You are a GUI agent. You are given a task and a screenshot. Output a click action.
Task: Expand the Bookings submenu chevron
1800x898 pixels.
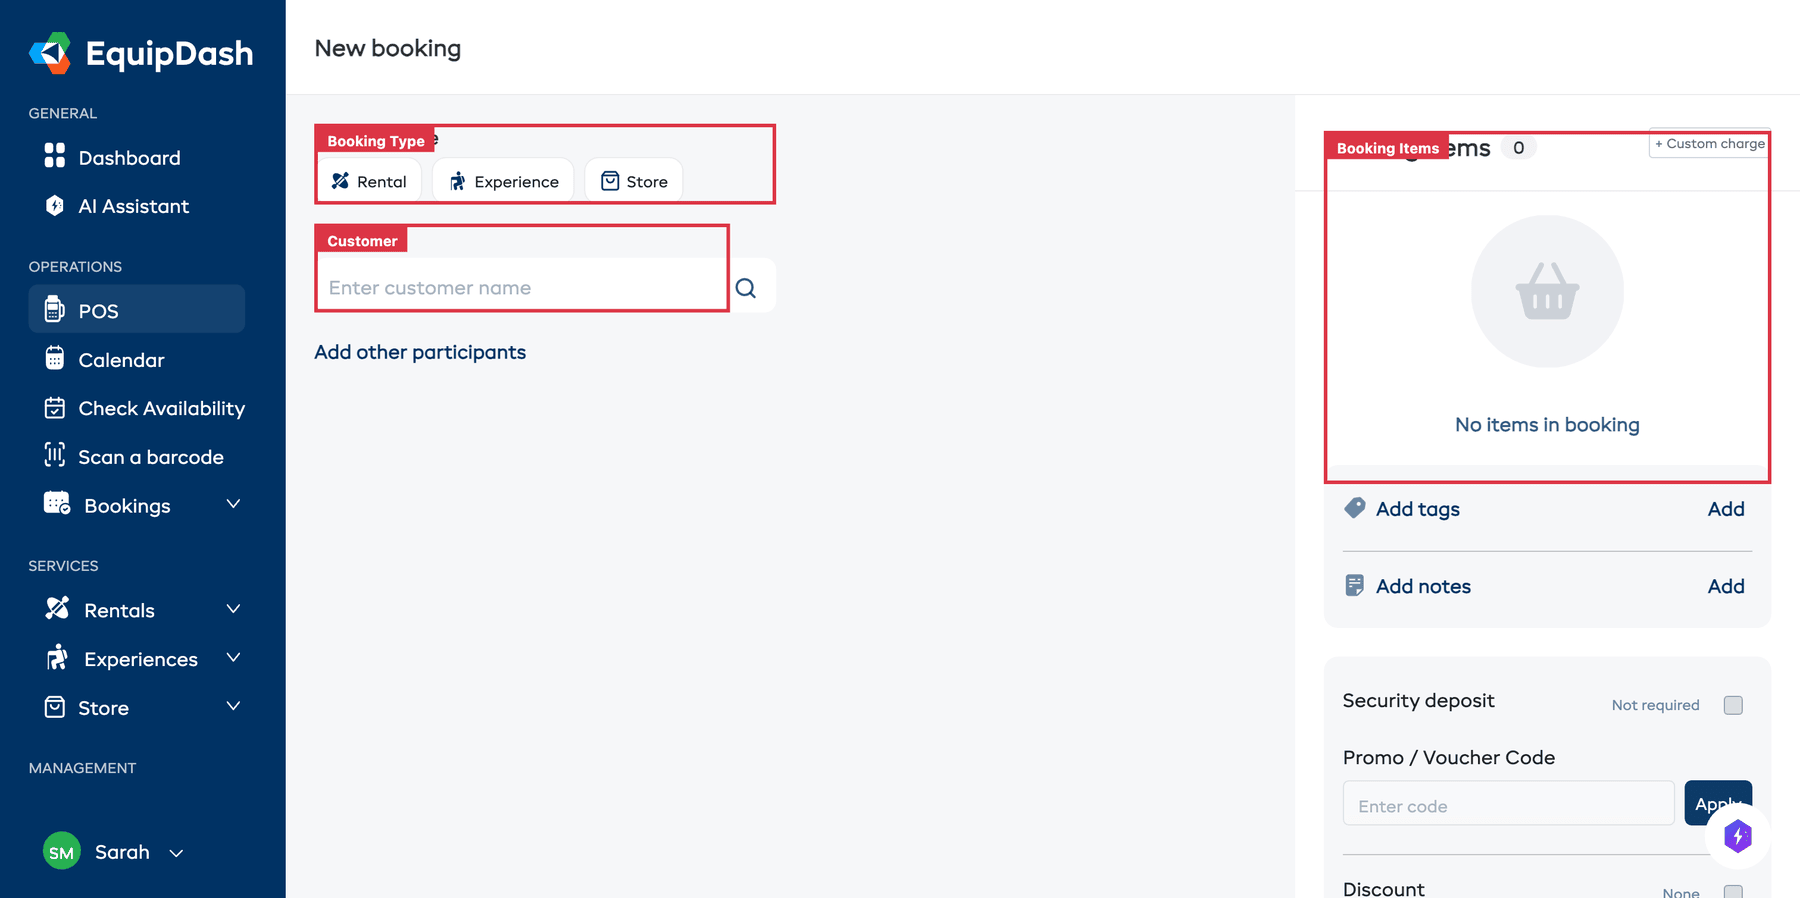(x=233, y=504)
